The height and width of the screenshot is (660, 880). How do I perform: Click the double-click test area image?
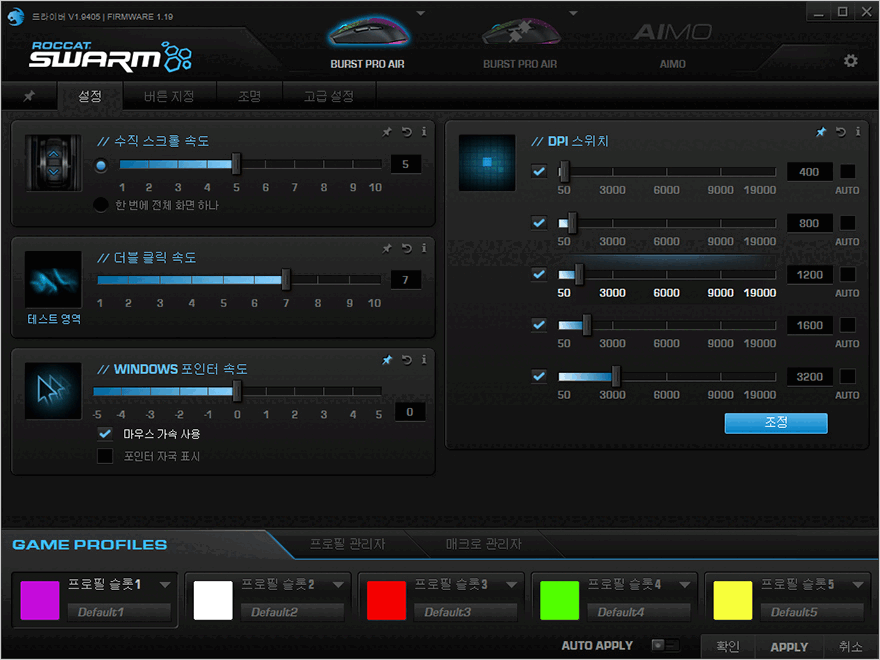(x=53, y=279)
